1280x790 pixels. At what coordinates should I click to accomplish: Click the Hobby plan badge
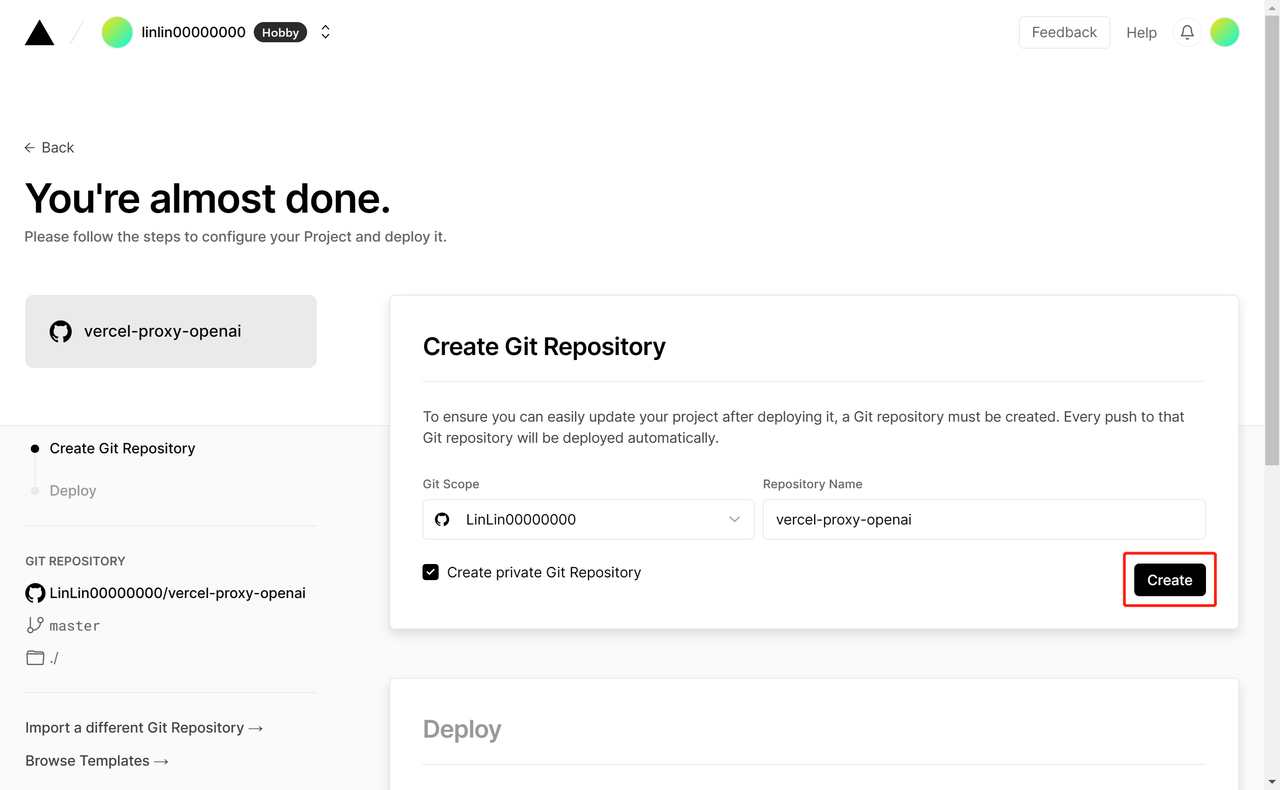pyautogui.click(x=280, y=32)
